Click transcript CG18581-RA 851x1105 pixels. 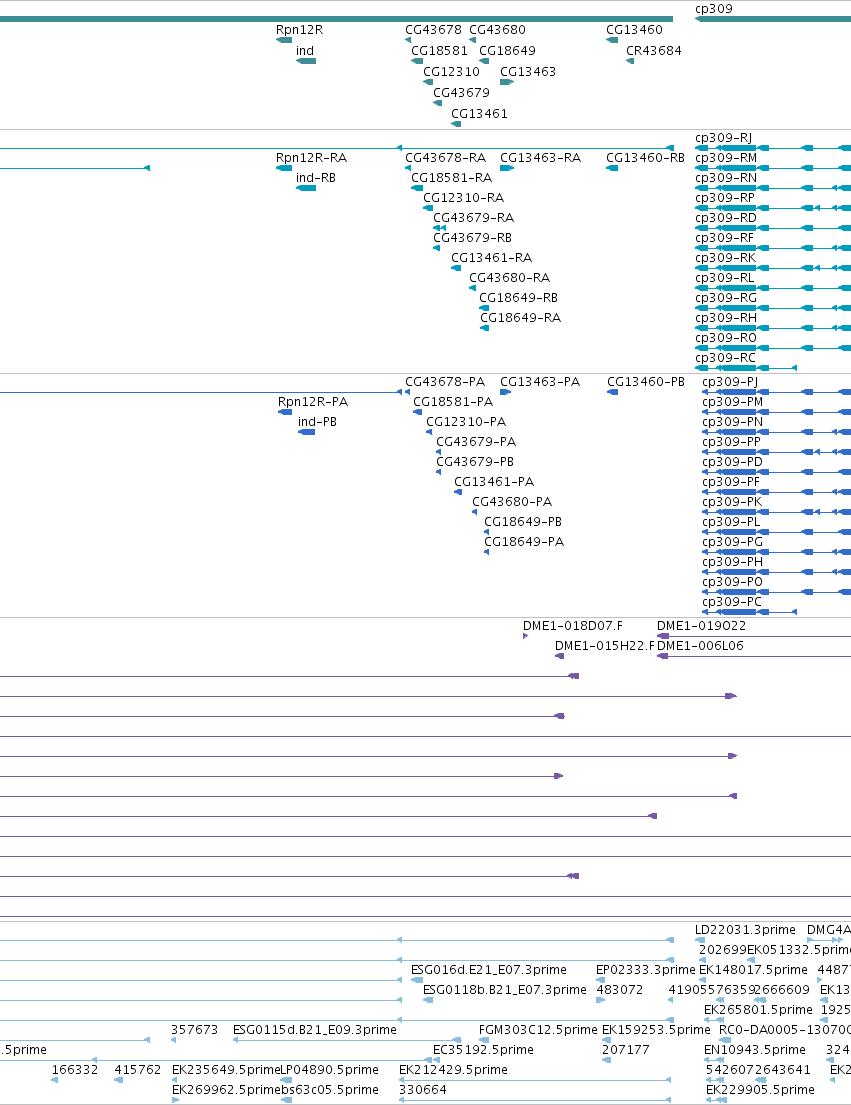click(452, 178)
